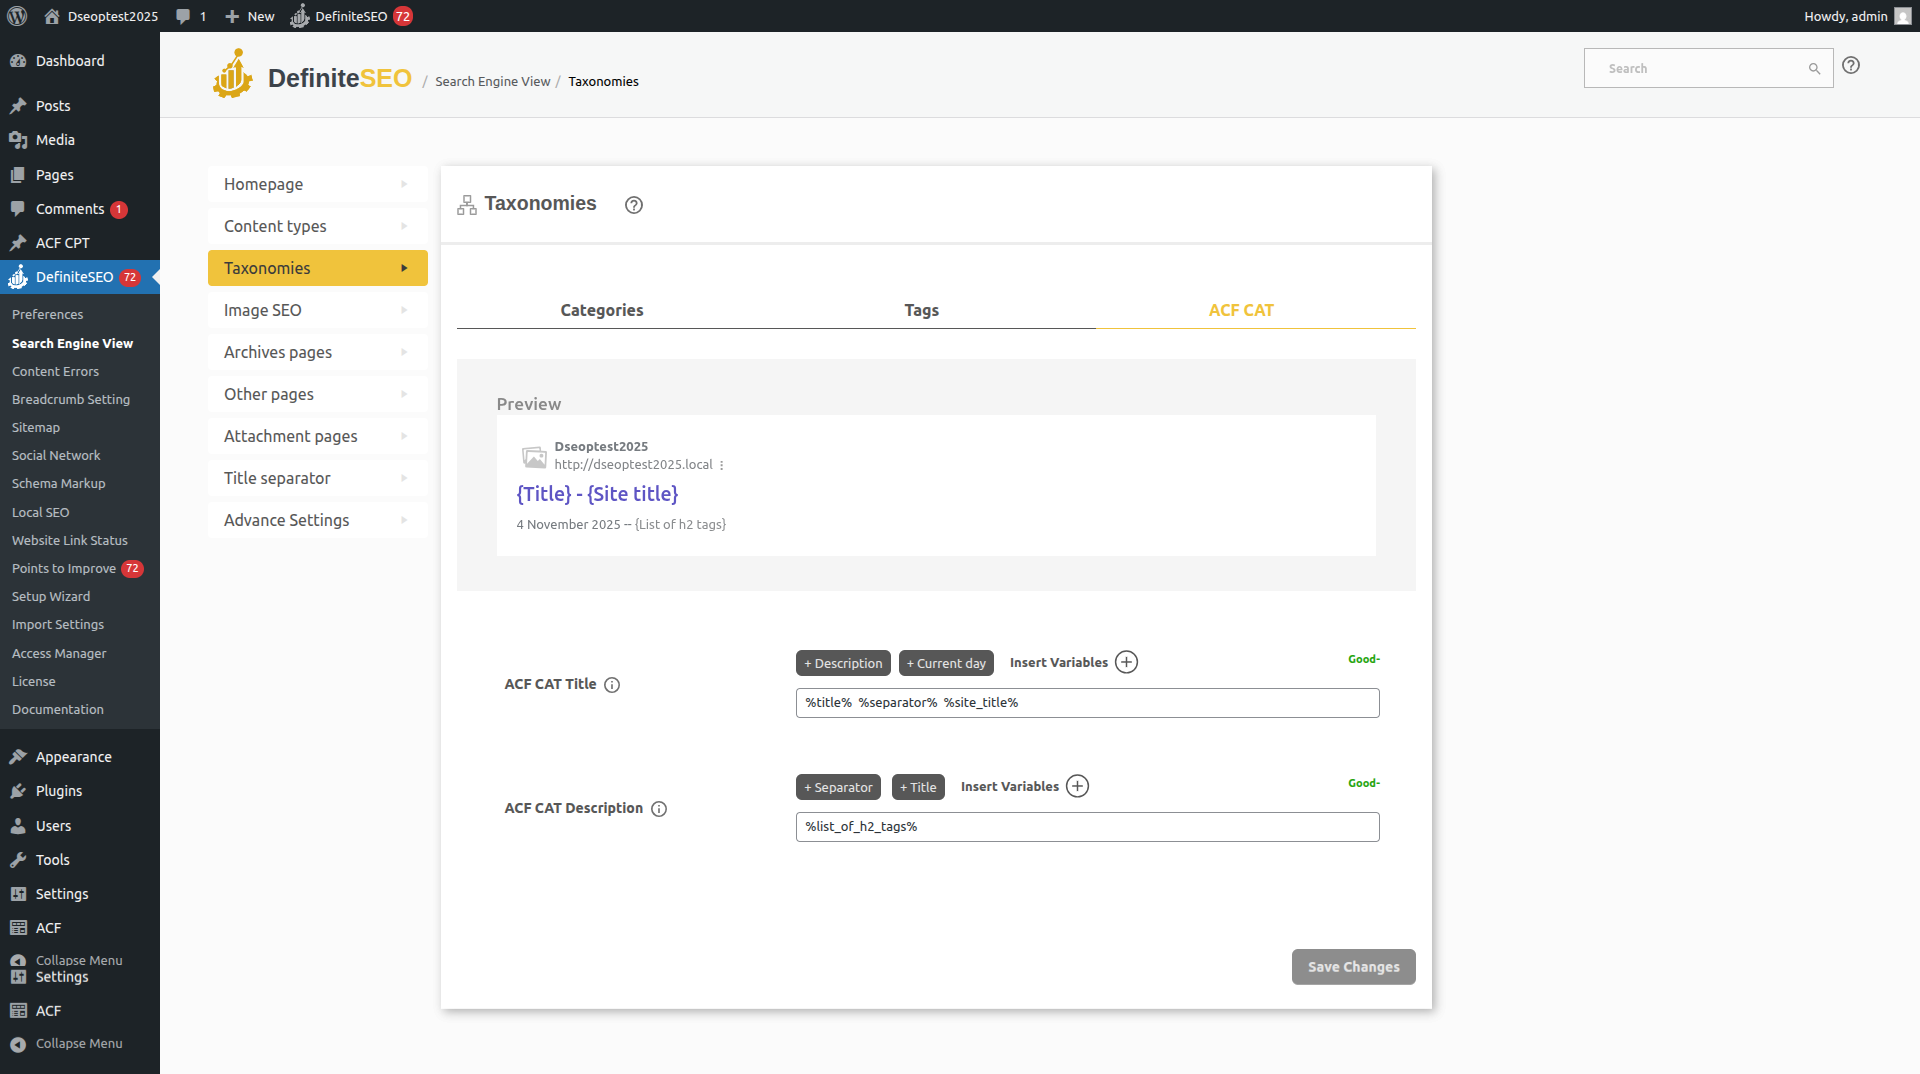The width and height of the screenshot is (1920, 1074).
Task: Click the Save Changes button
Action: (1353, 966)
